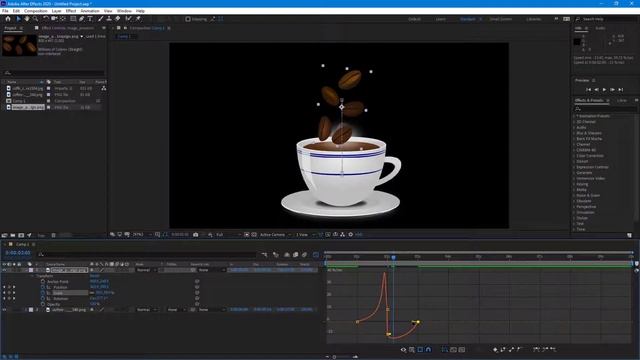Toggle the Rotation stopwatch
The width and height of the screenshot is (640, 360).
tap(43, 299)
